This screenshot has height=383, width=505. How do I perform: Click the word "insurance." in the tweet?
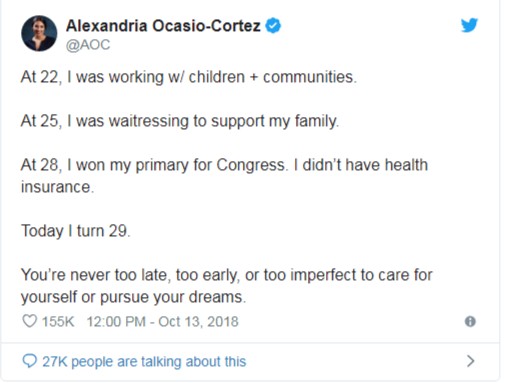(x=57, y=187)
